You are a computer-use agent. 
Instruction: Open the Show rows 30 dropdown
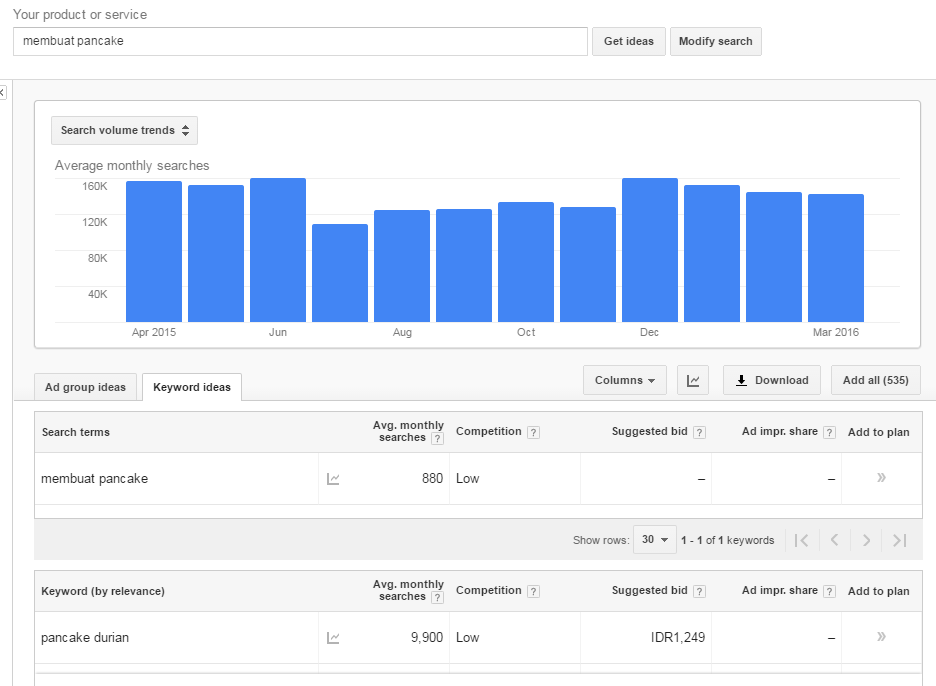655,540
